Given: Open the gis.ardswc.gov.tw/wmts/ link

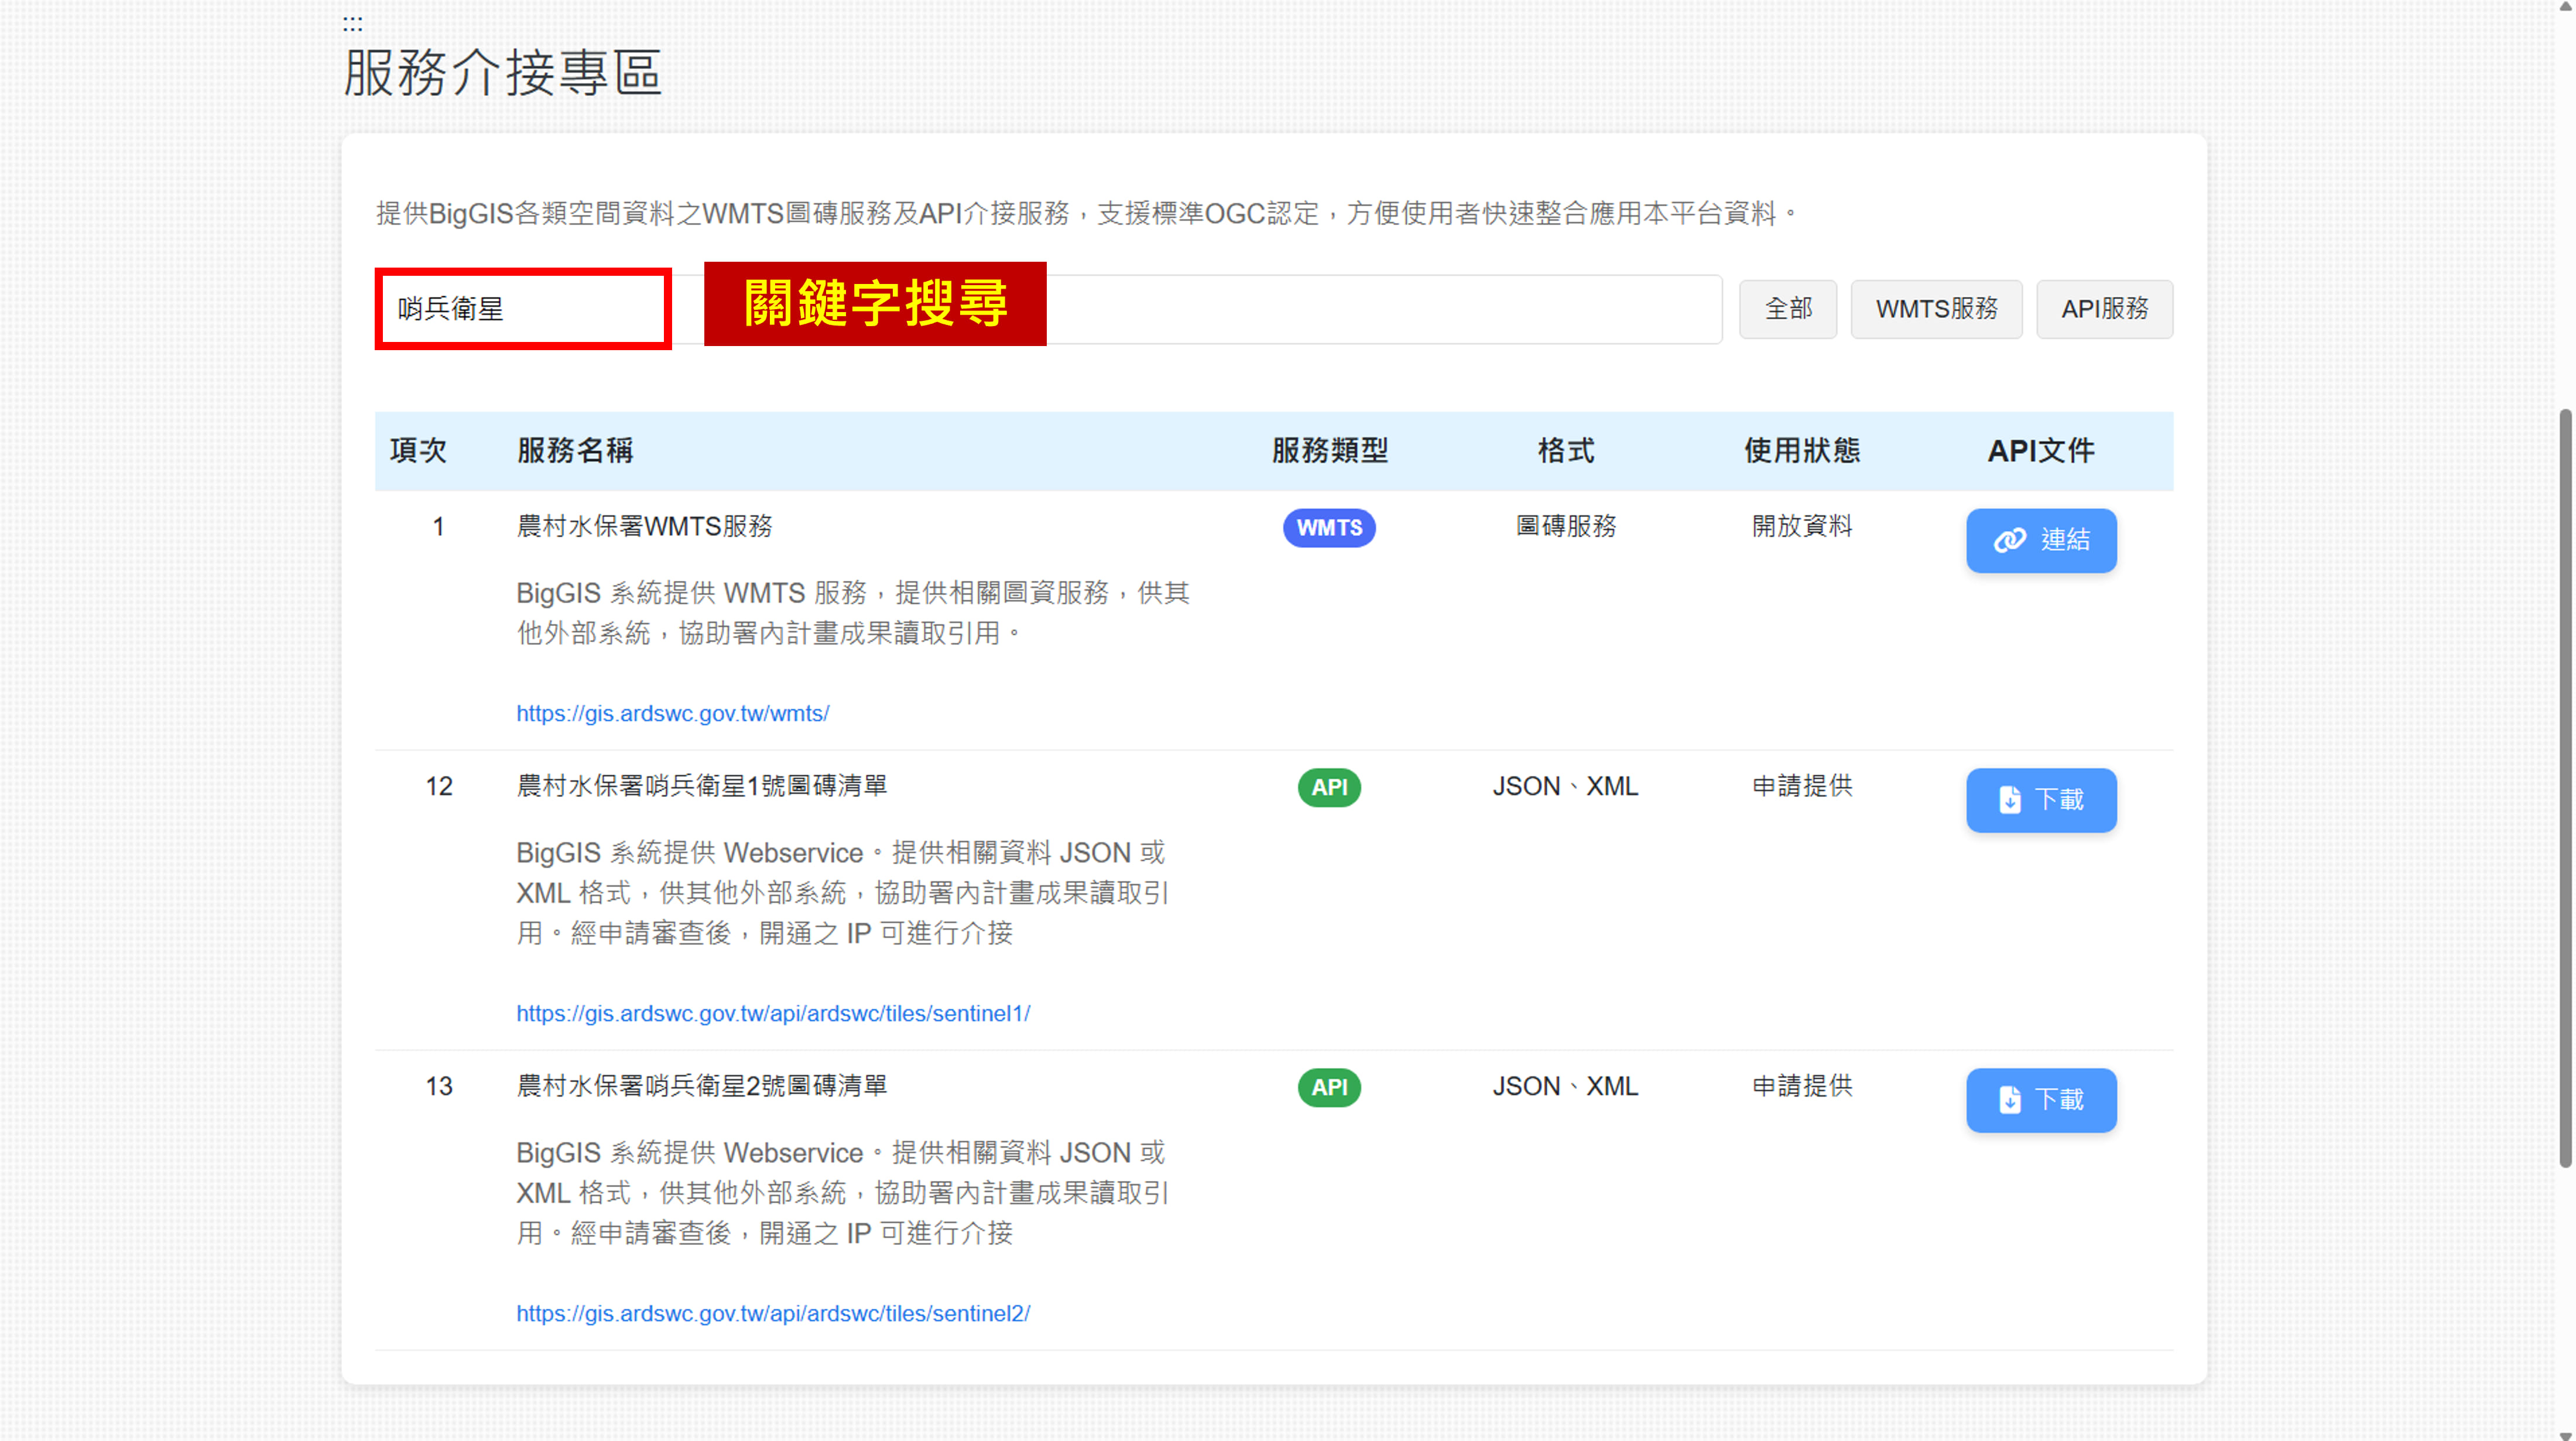Looking at the screenshot, I should tap(672, 713).
